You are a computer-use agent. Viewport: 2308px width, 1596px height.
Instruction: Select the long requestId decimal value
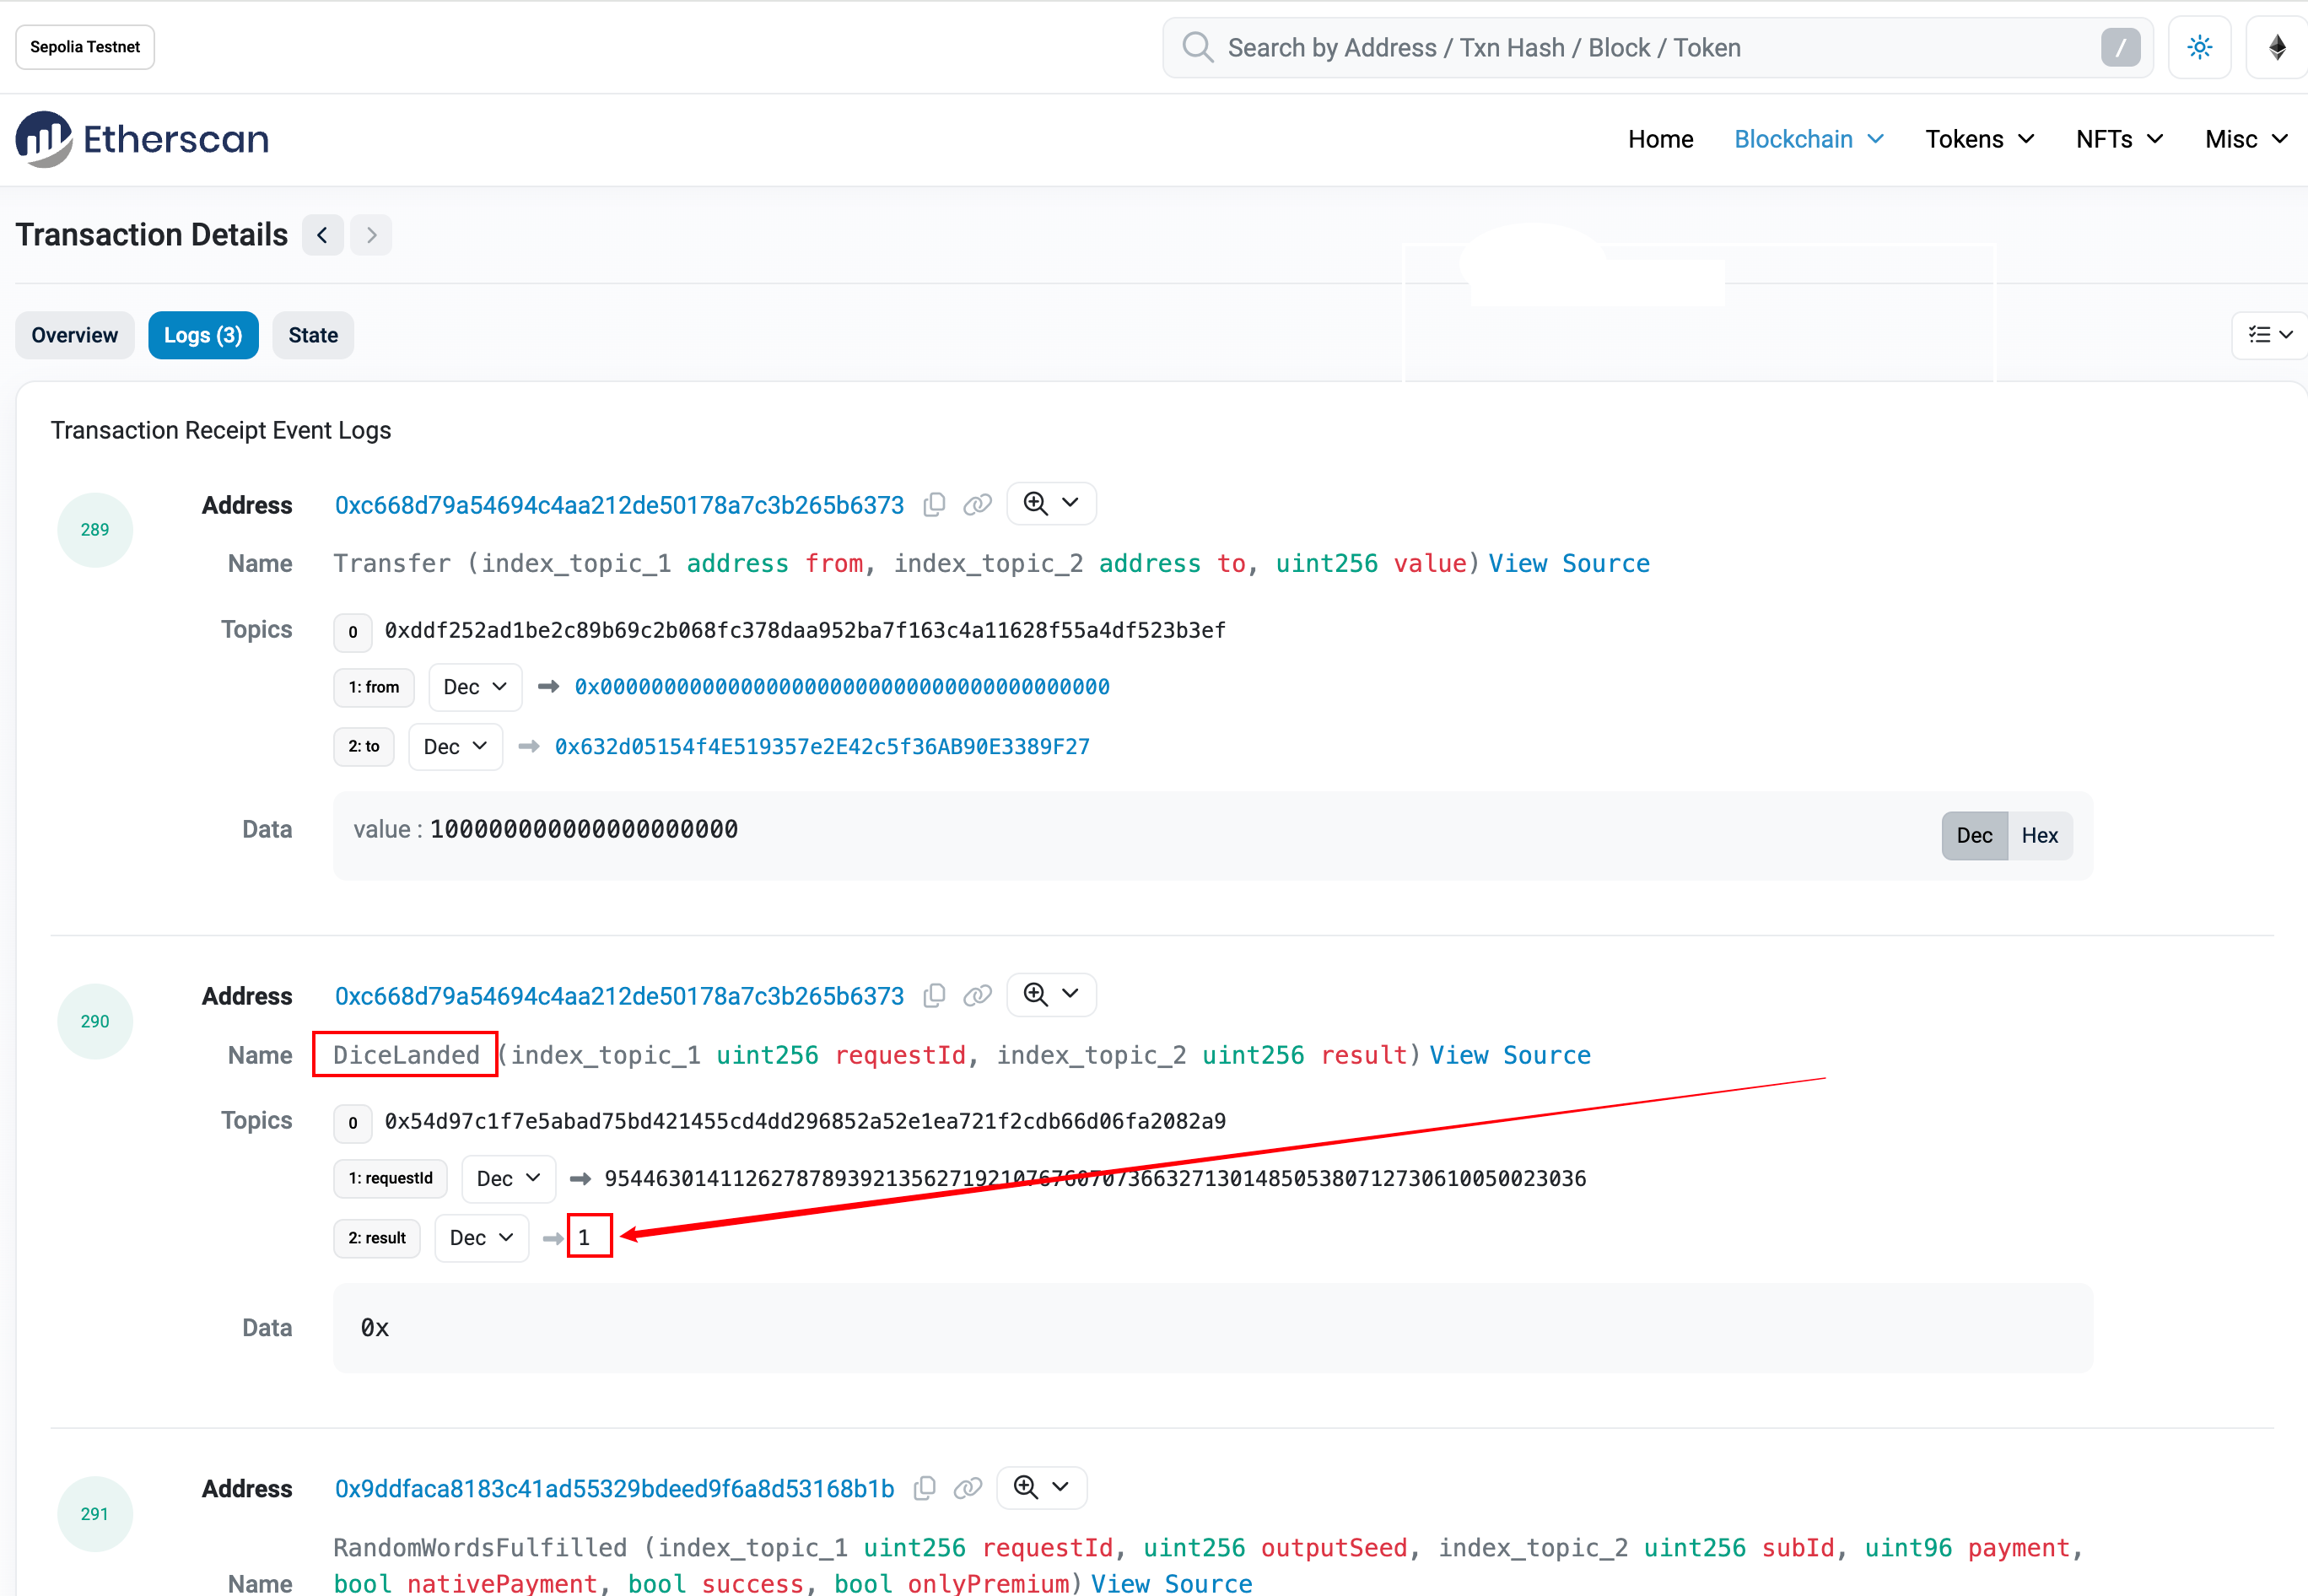point(1095,1178)
